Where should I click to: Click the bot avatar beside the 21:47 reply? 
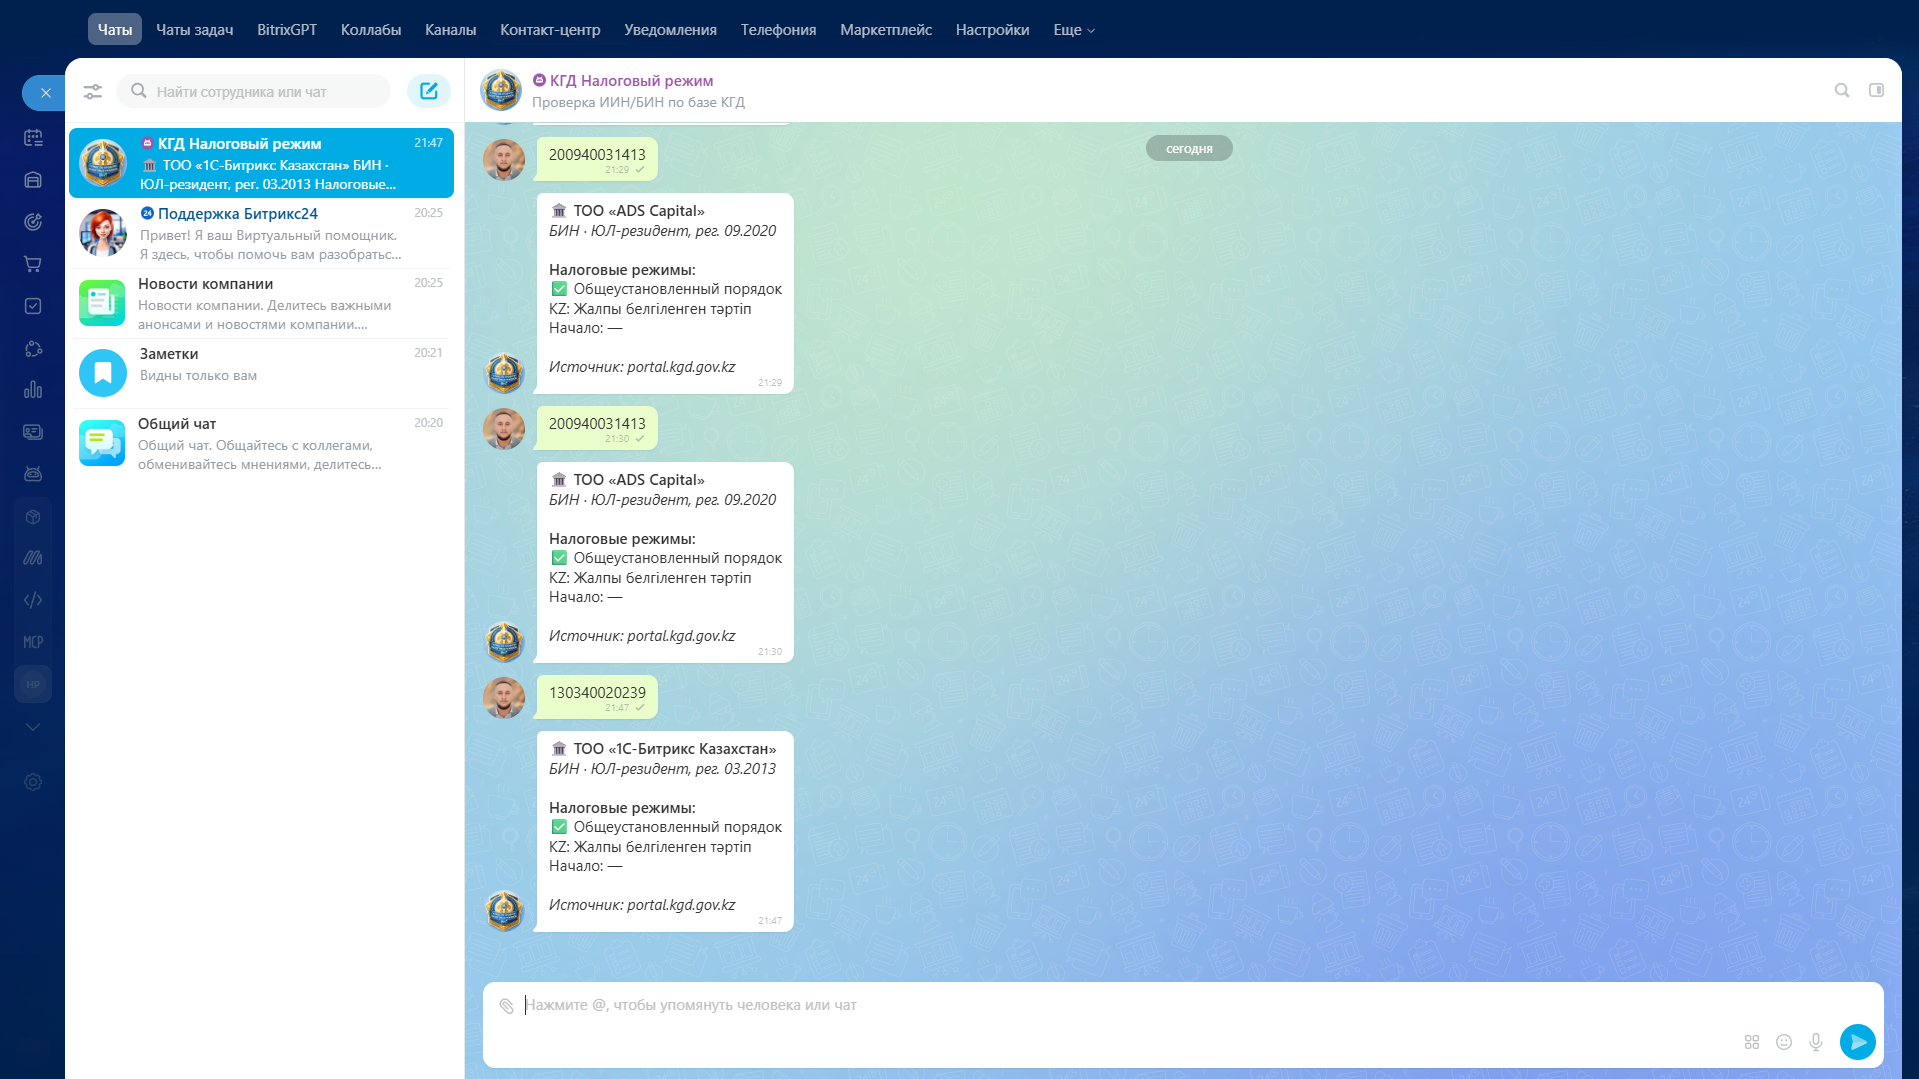(x=504, y=911)
